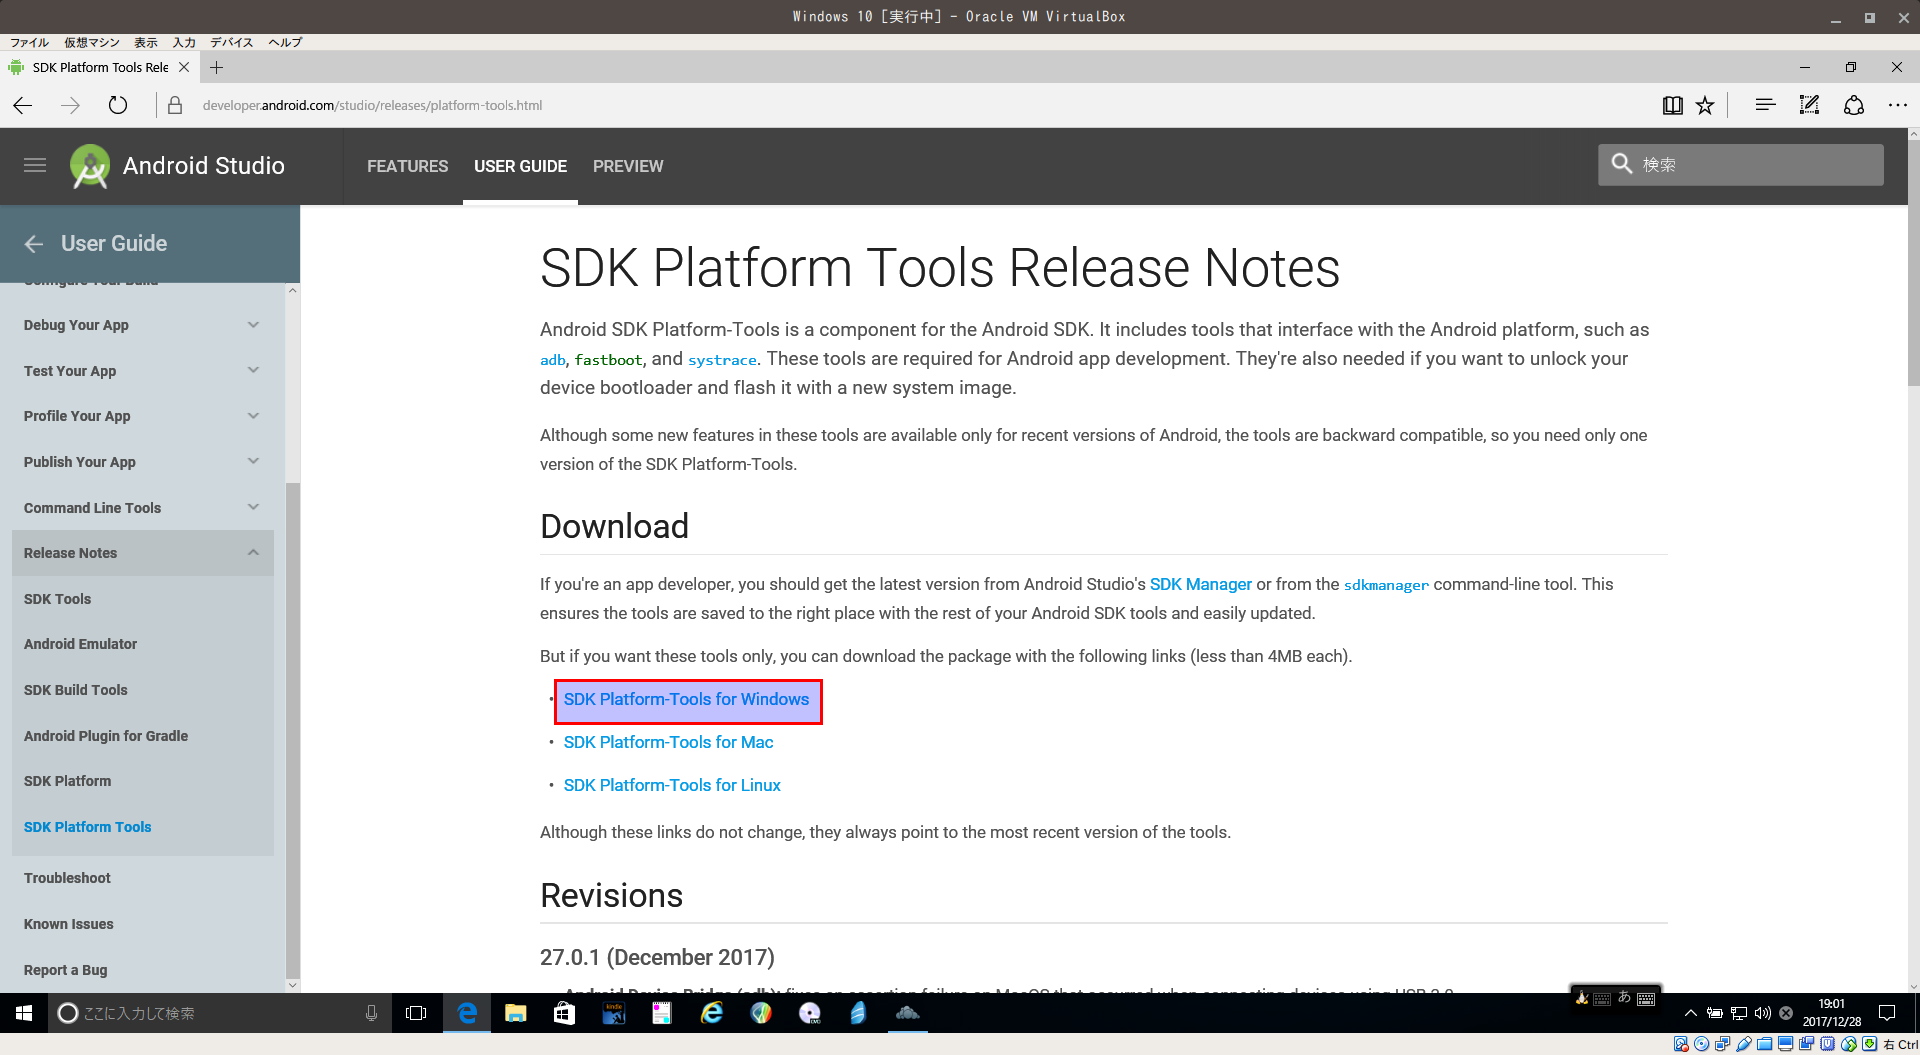This screenshot has height=1055, width=1920.
Task: Open SDK Tools in sidebar
Action: 57,599
